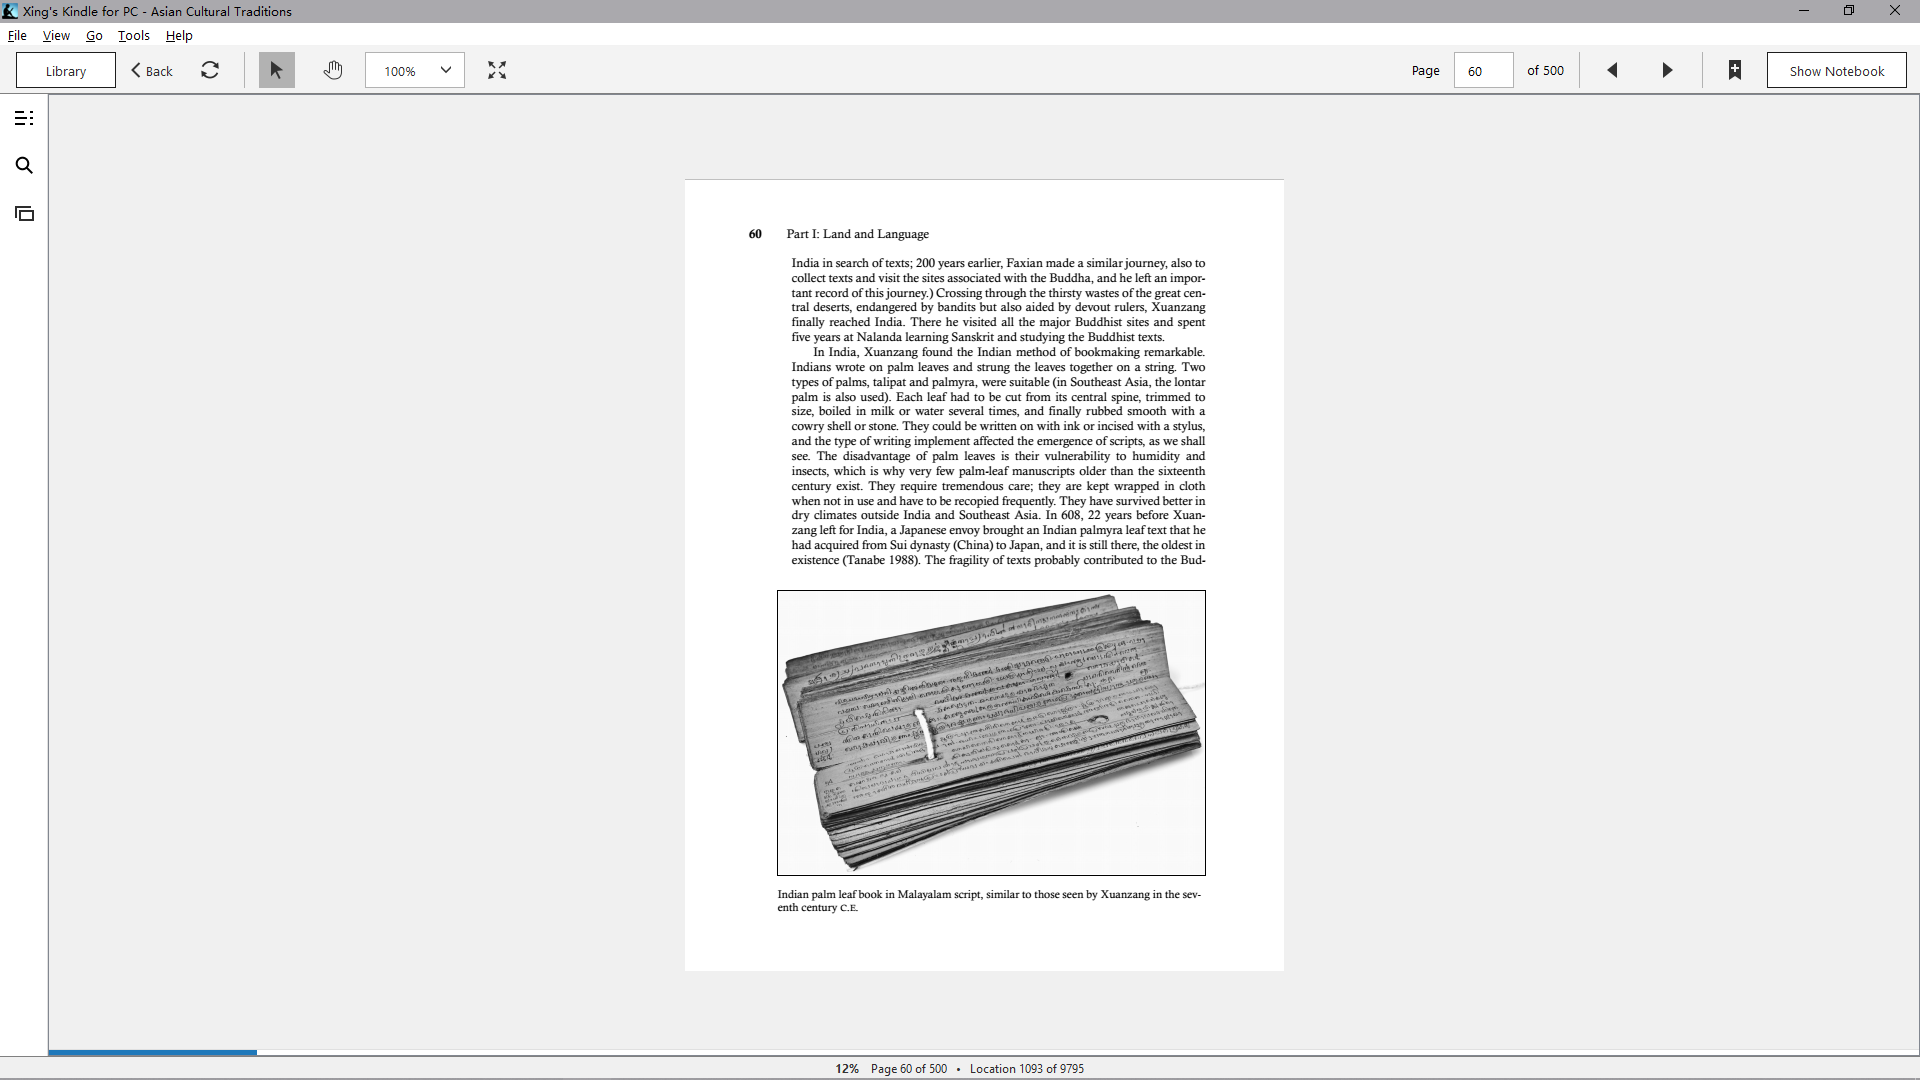Click the image caption about Malayalam script
Screen dimensions: 1920x1080
989,901
